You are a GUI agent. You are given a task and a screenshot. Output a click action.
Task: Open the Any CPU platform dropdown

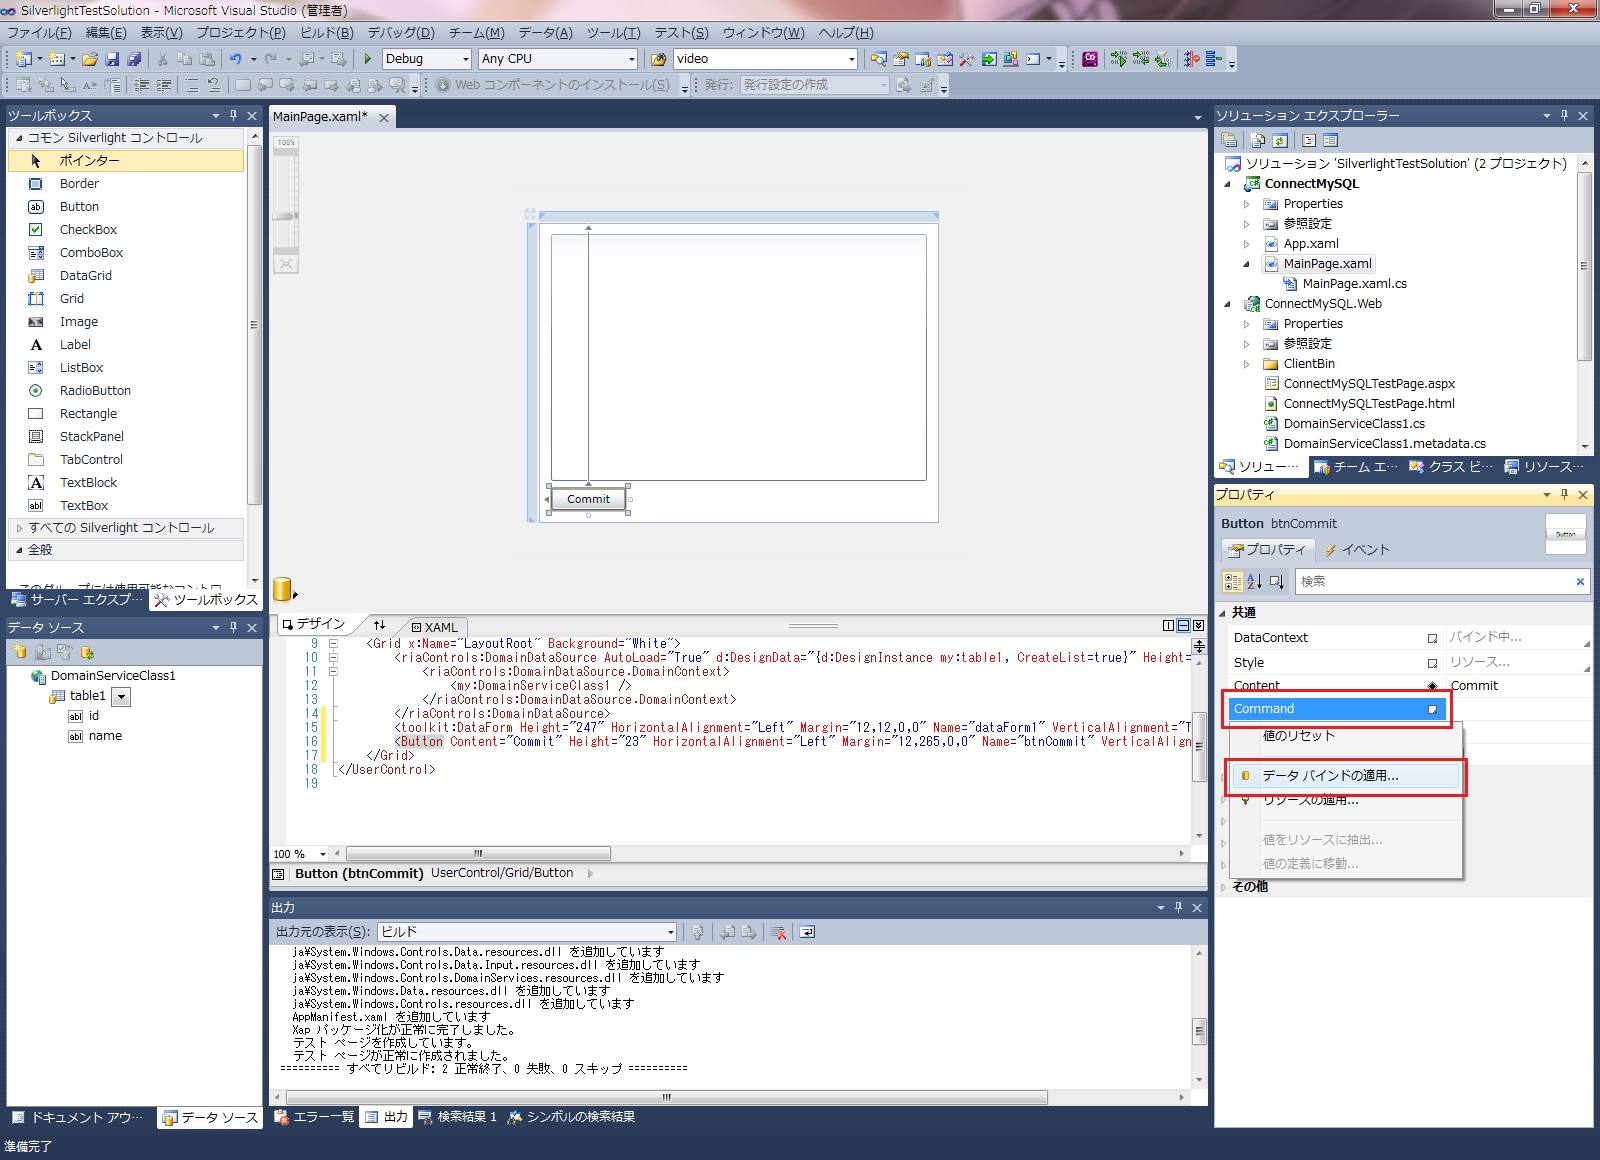[x=631, y=59]
